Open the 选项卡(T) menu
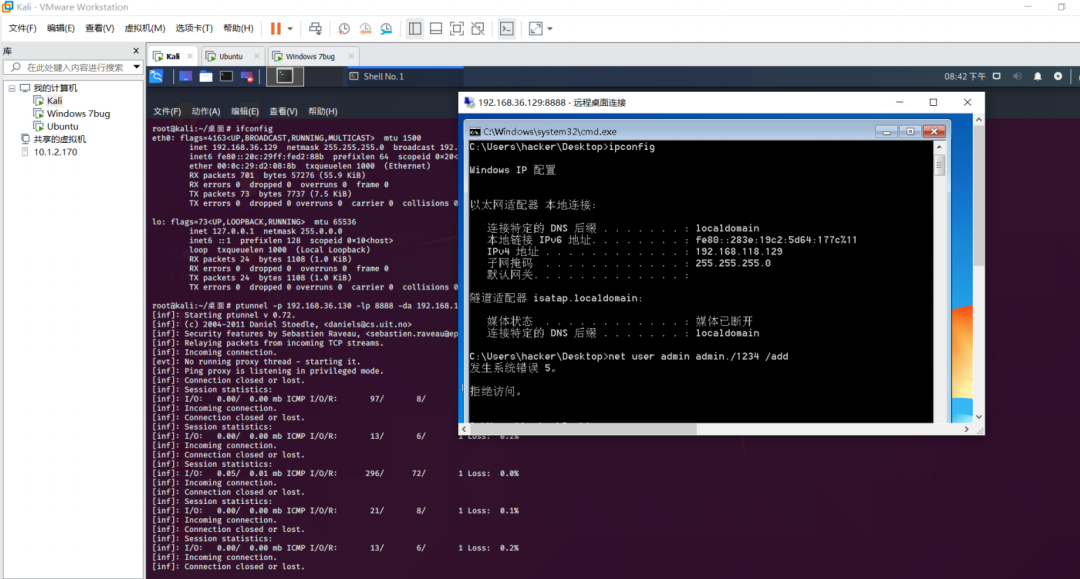 194,28
